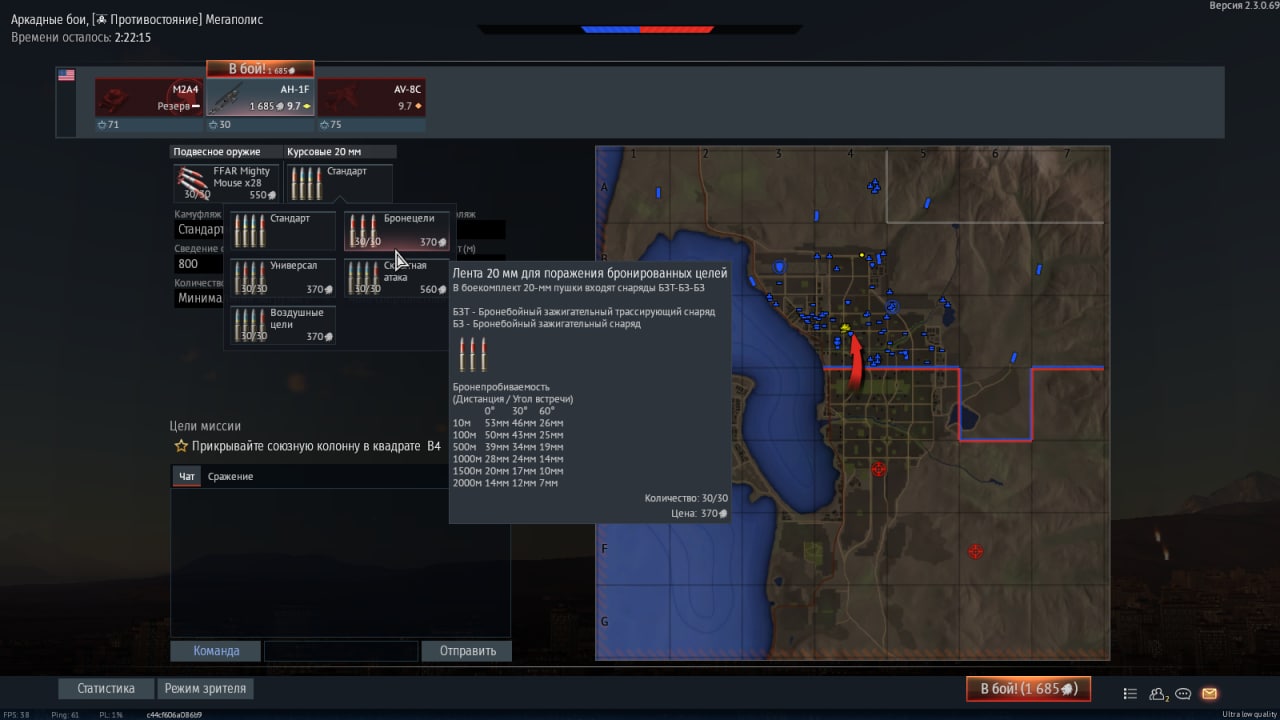
Task: Open Статистика button
Action: pos(106,688)
